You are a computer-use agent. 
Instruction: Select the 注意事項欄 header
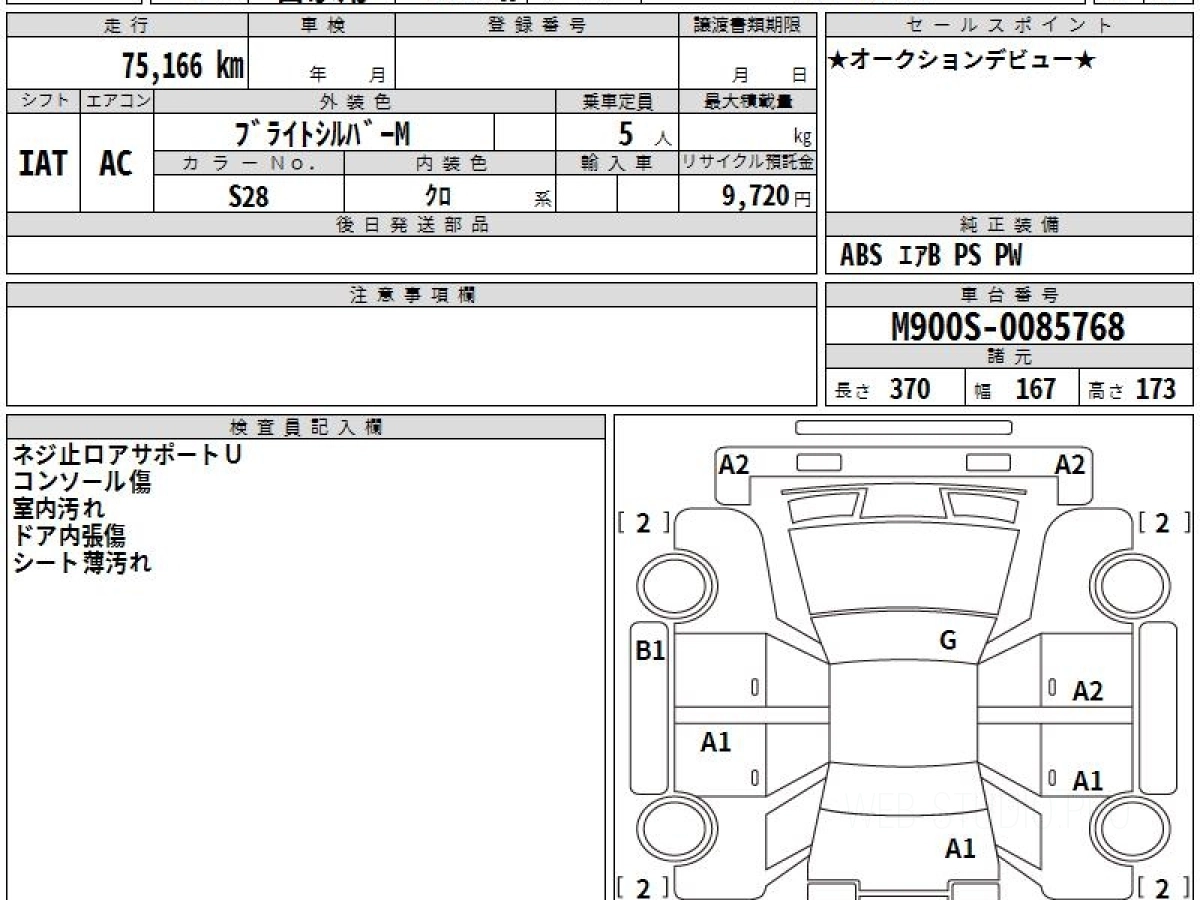411,295
